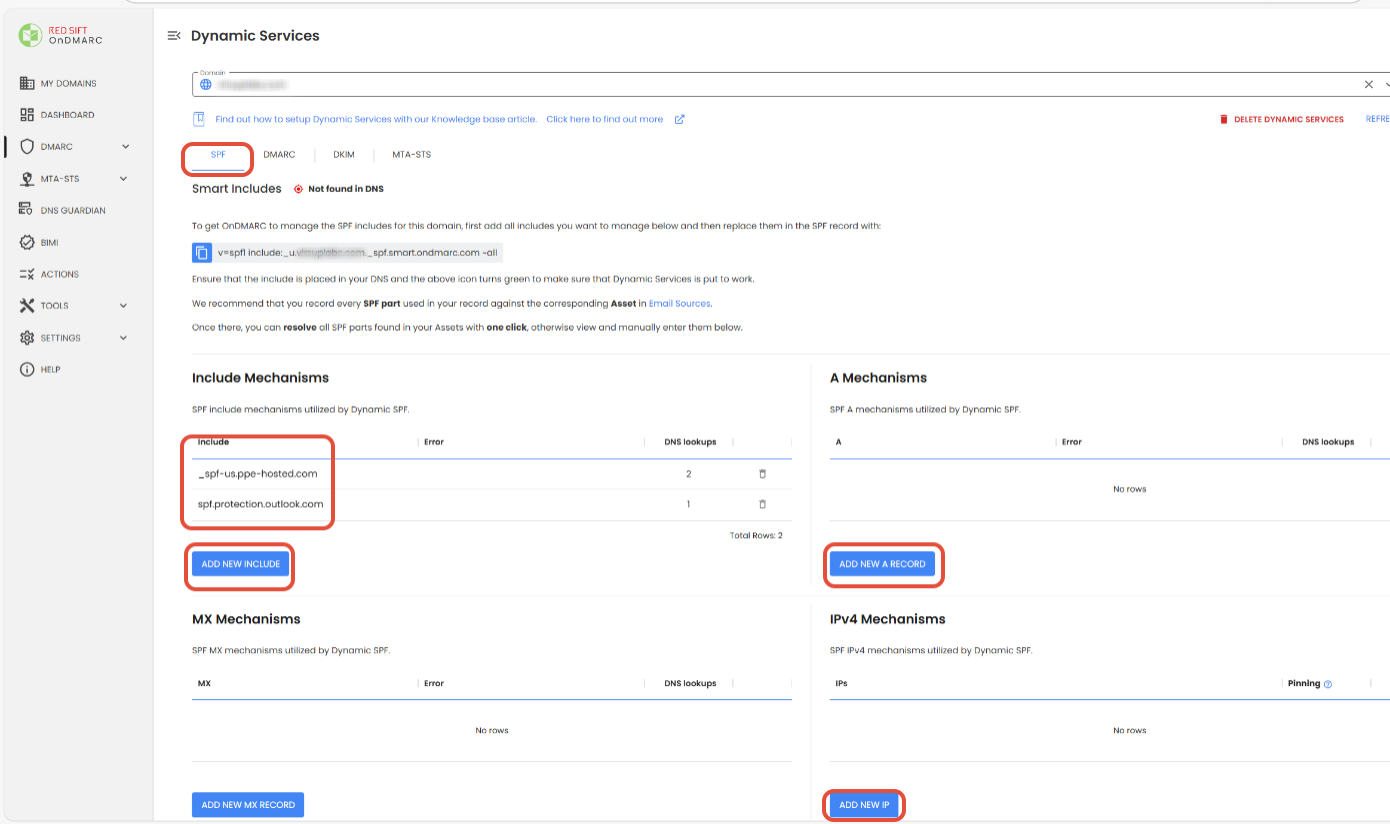This screenshot has width=1390, height=824.
Task: Switch to the DKIM tab
Action: coord(344,155)
